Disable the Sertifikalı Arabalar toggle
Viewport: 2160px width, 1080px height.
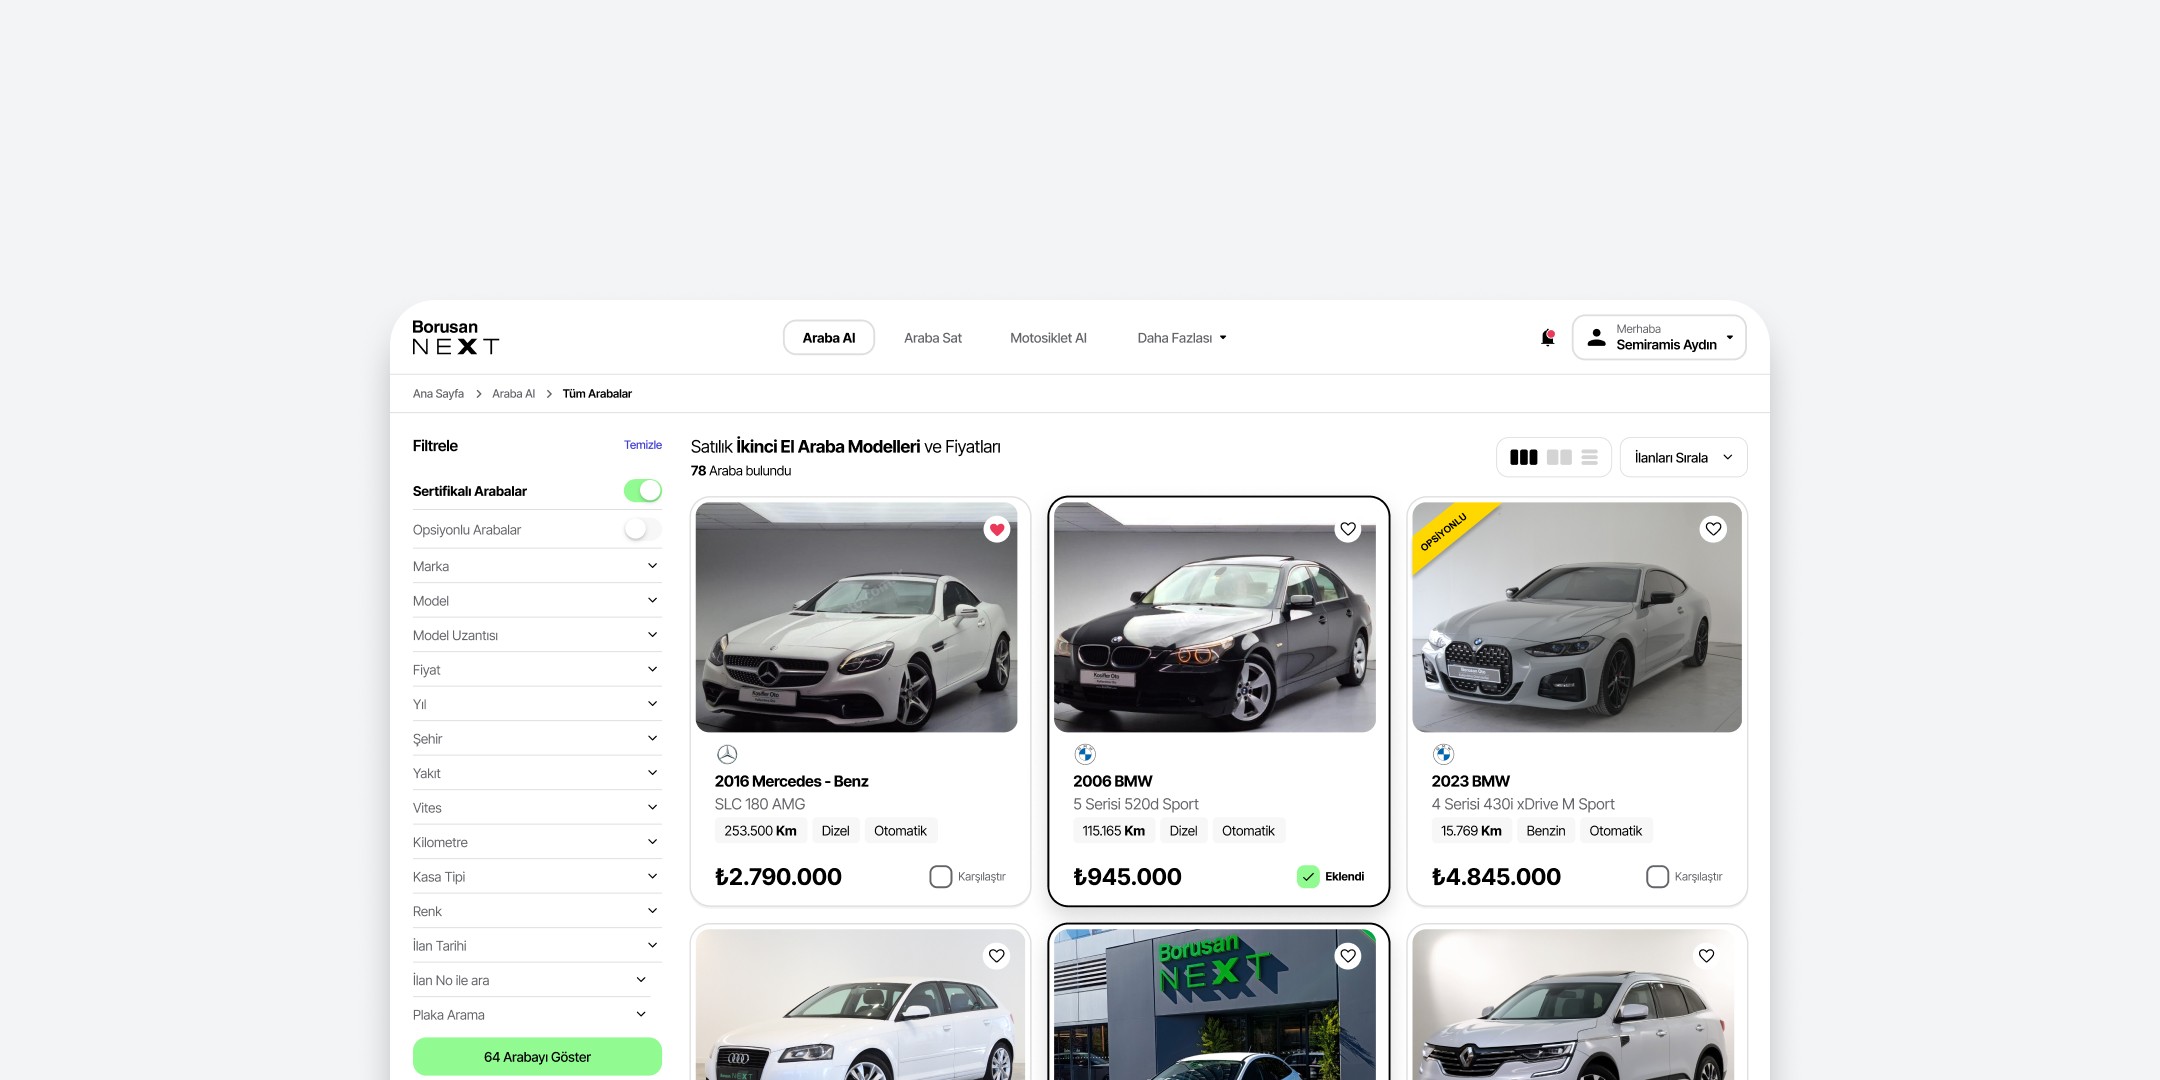point(643,491)
